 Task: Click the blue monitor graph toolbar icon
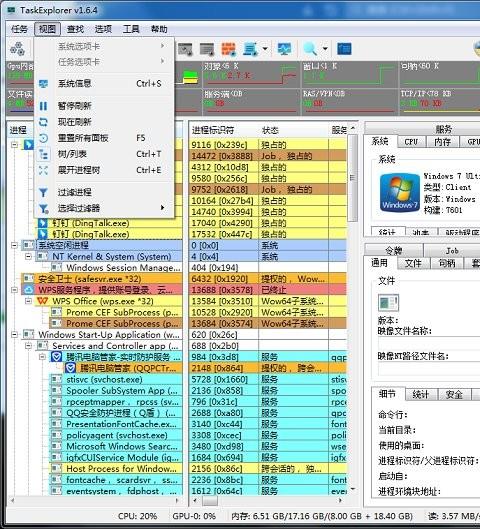[284, 49]
